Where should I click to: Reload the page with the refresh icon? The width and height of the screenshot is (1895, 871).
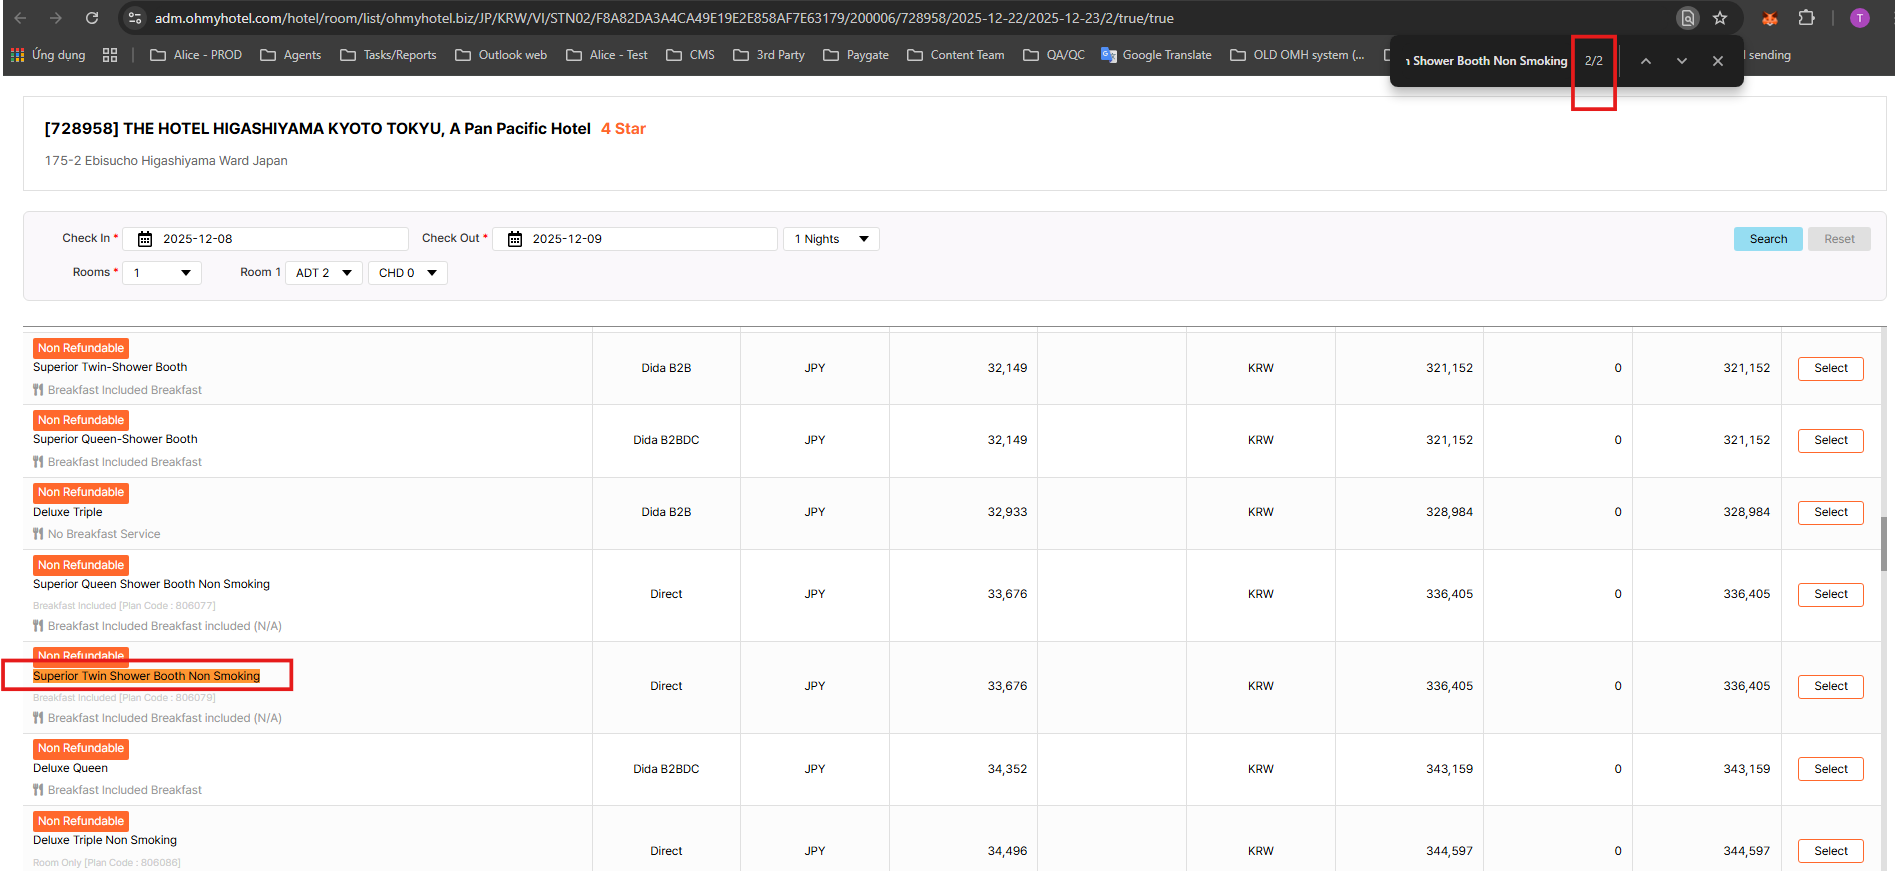92,18
